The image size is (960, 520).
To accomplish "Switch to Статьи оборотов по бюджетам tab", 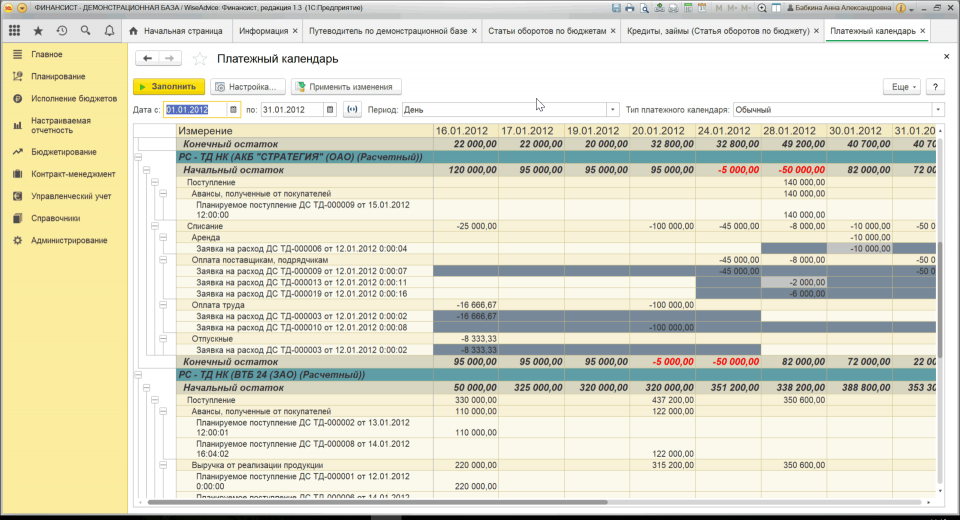I will tap(546, 31).
